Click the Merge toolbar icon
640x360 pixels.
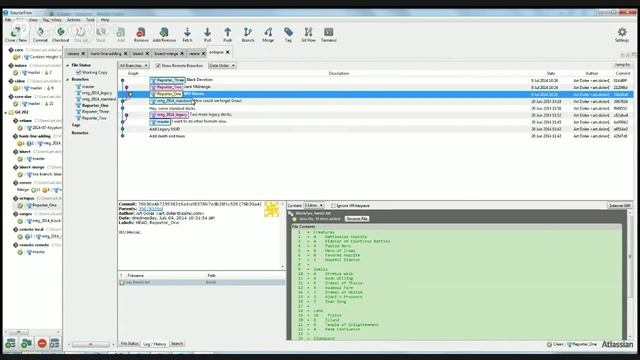point(268,34)
